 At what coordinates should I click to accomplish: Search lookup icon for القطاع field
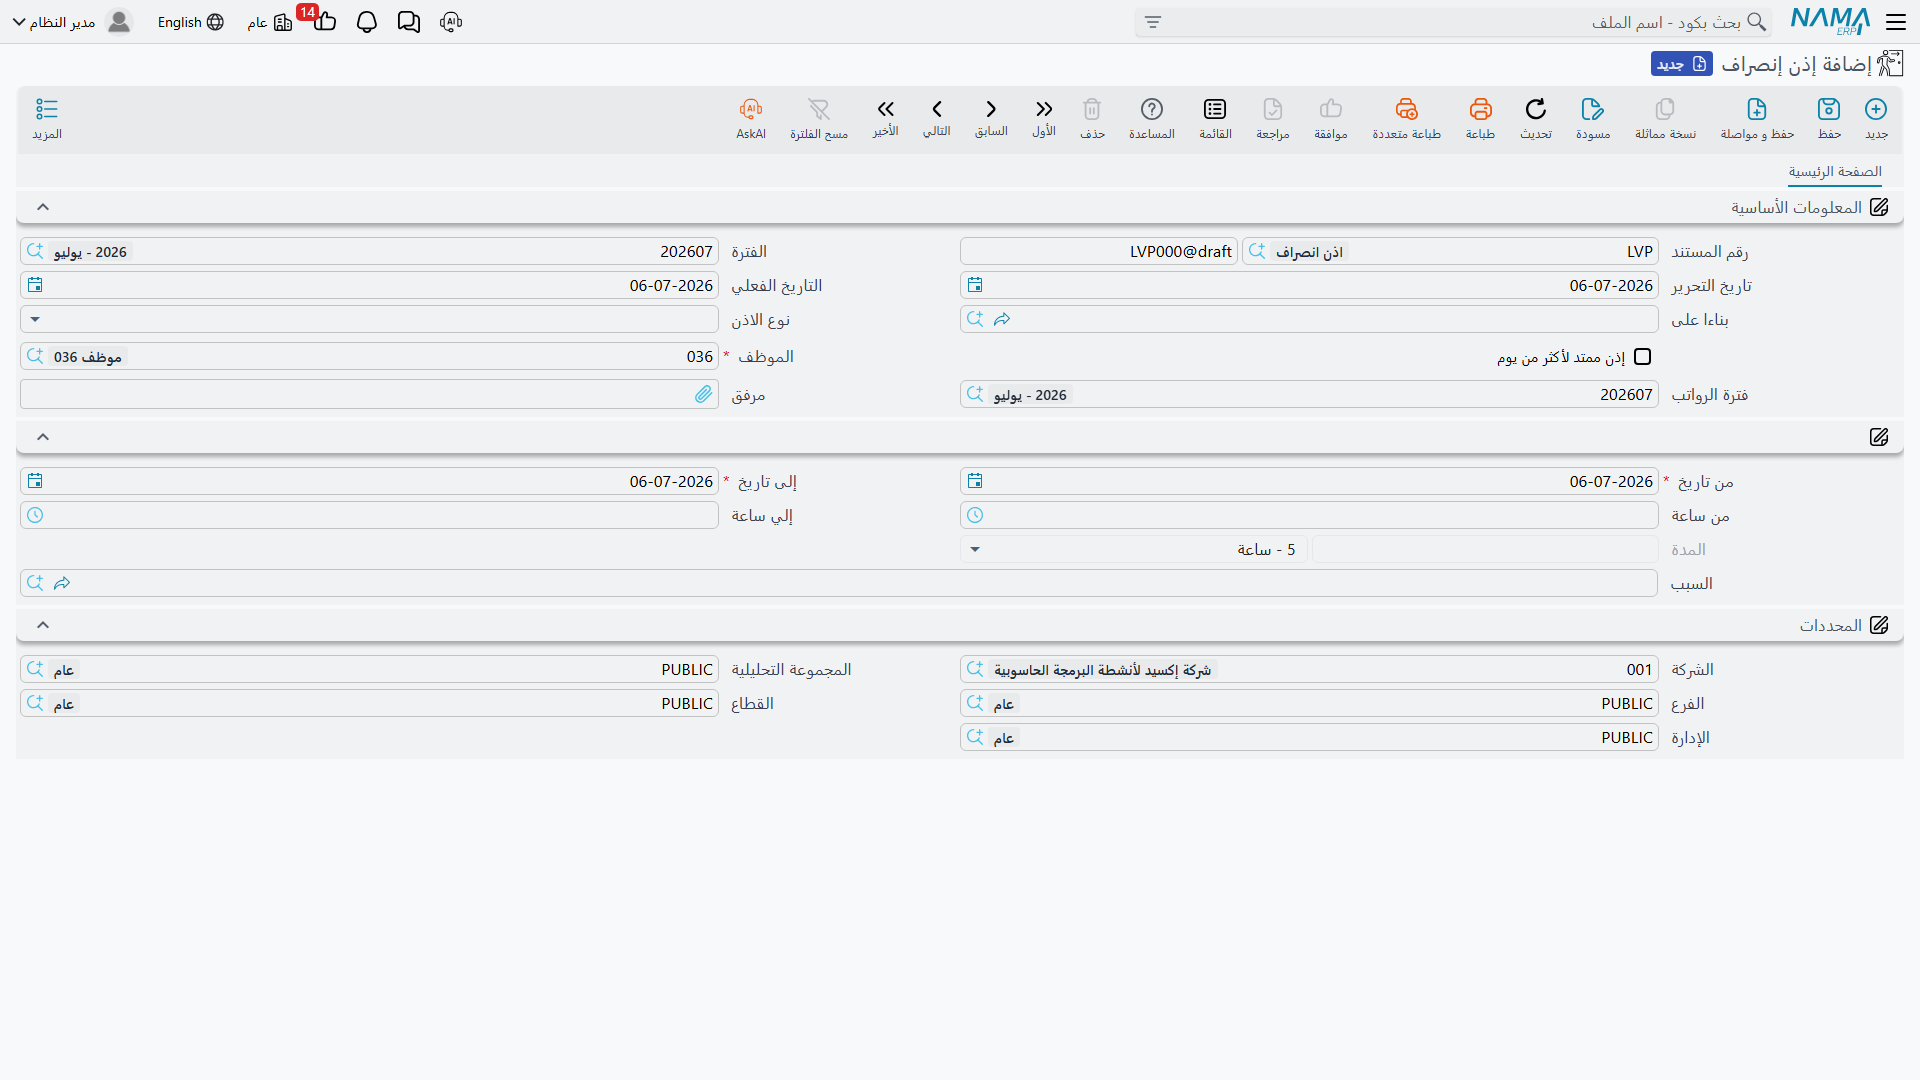35,704
